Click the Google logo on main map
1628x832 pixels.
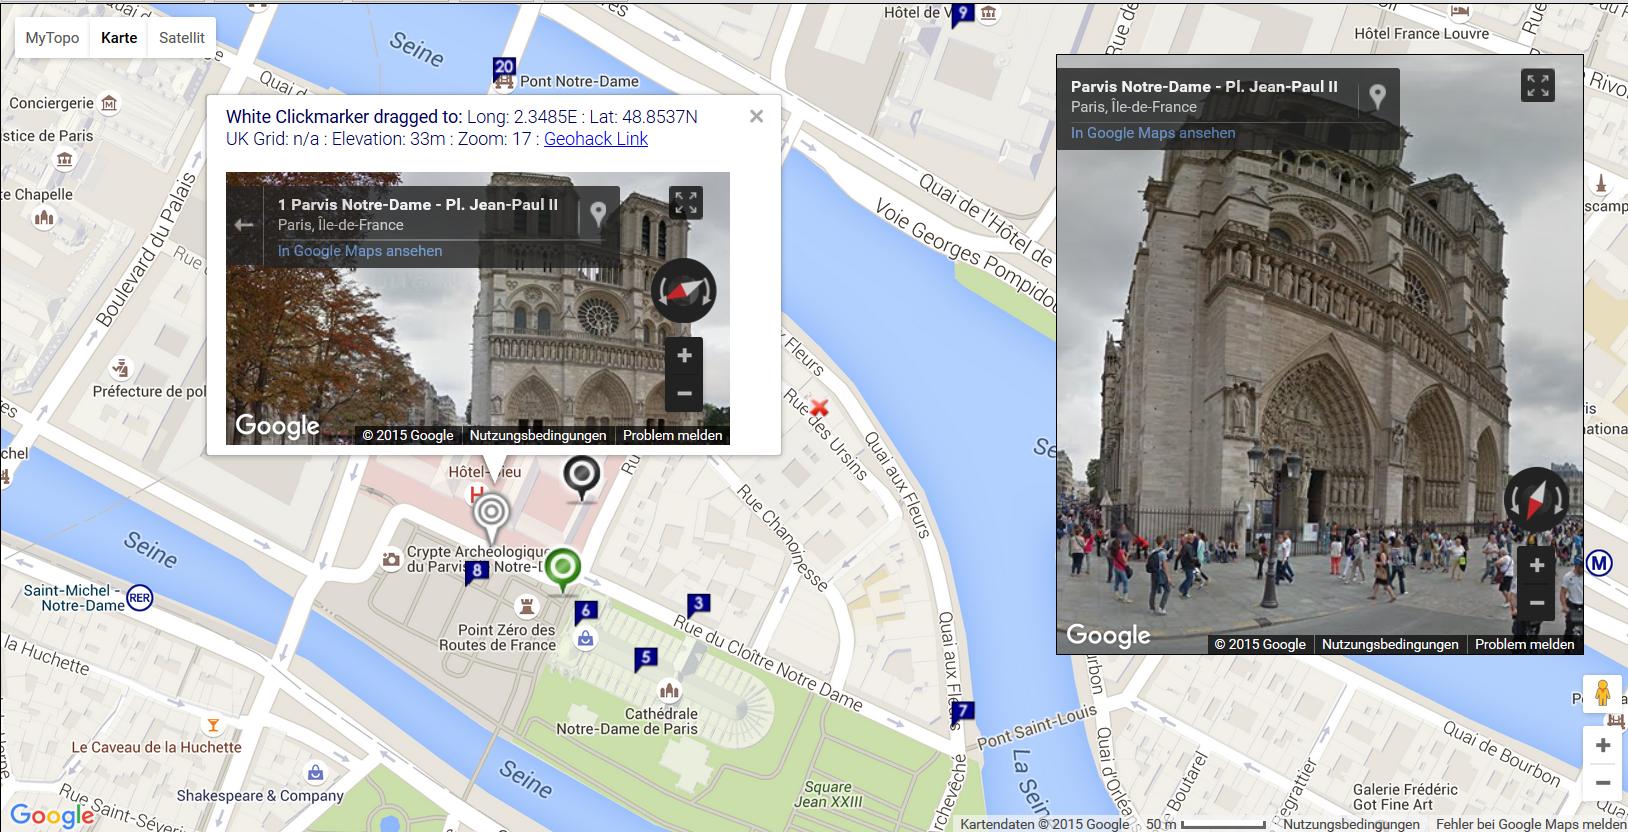click(x=52, y=816)
